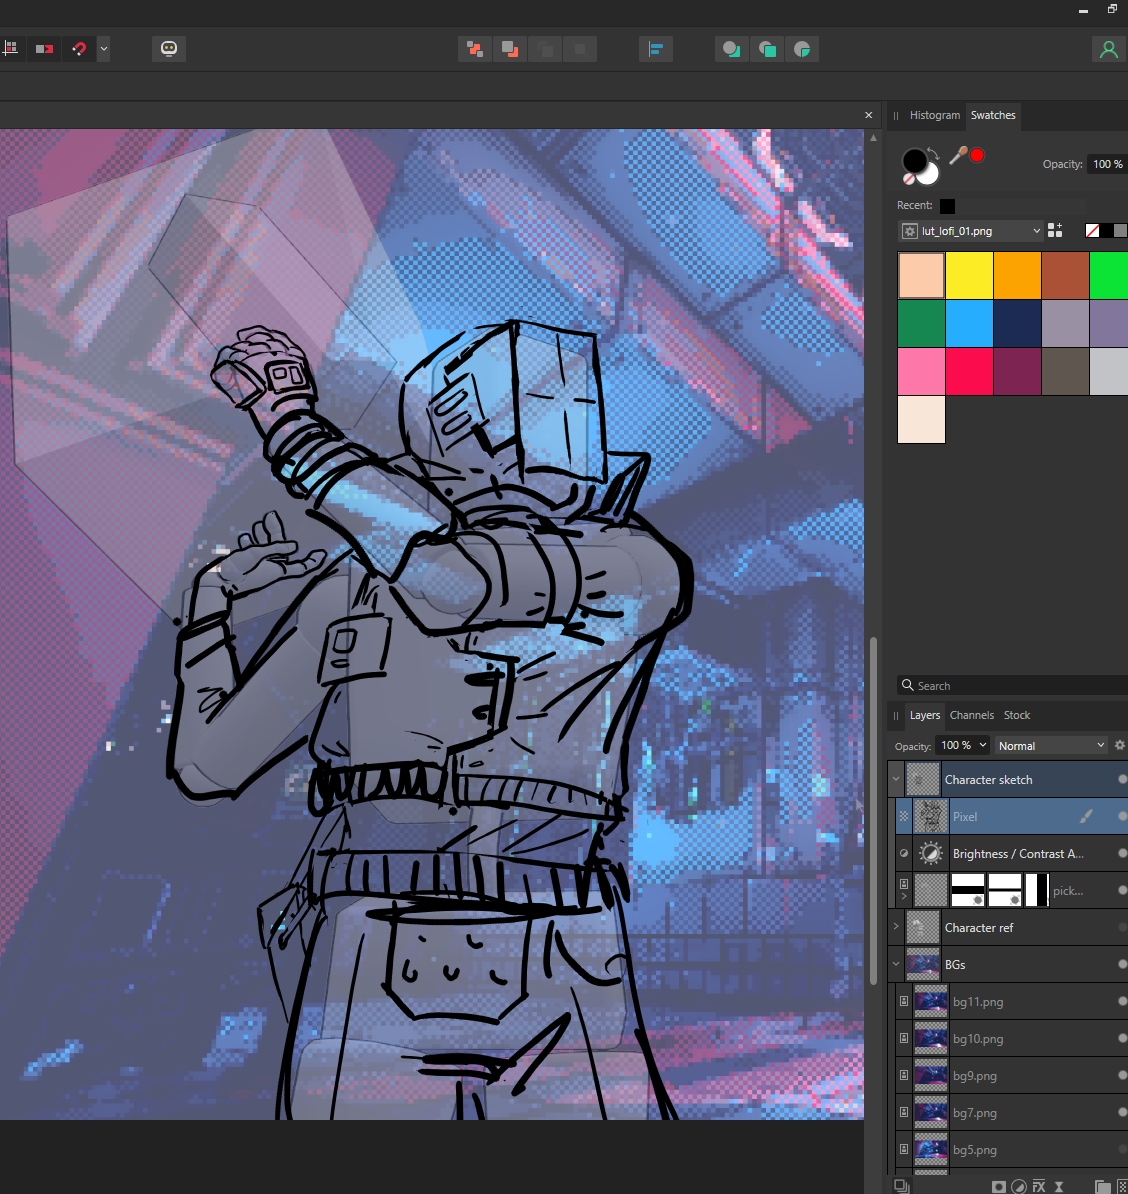Image resolution: width=1128 pixels, height=1194 pixels.
Task: Open the Assistant options robot icon
Action: tap(169, 49)
